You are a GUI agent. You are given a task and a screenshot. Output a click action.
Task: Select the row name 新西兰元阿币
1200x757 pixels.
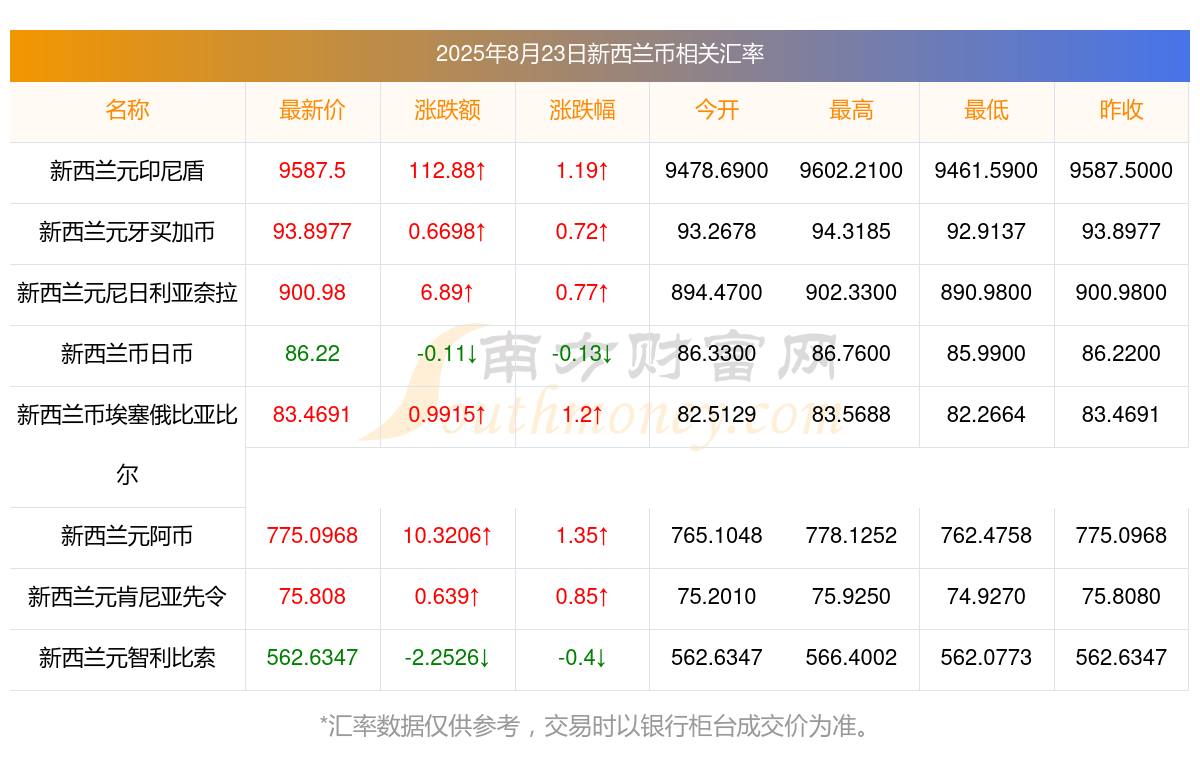[127, 537]
